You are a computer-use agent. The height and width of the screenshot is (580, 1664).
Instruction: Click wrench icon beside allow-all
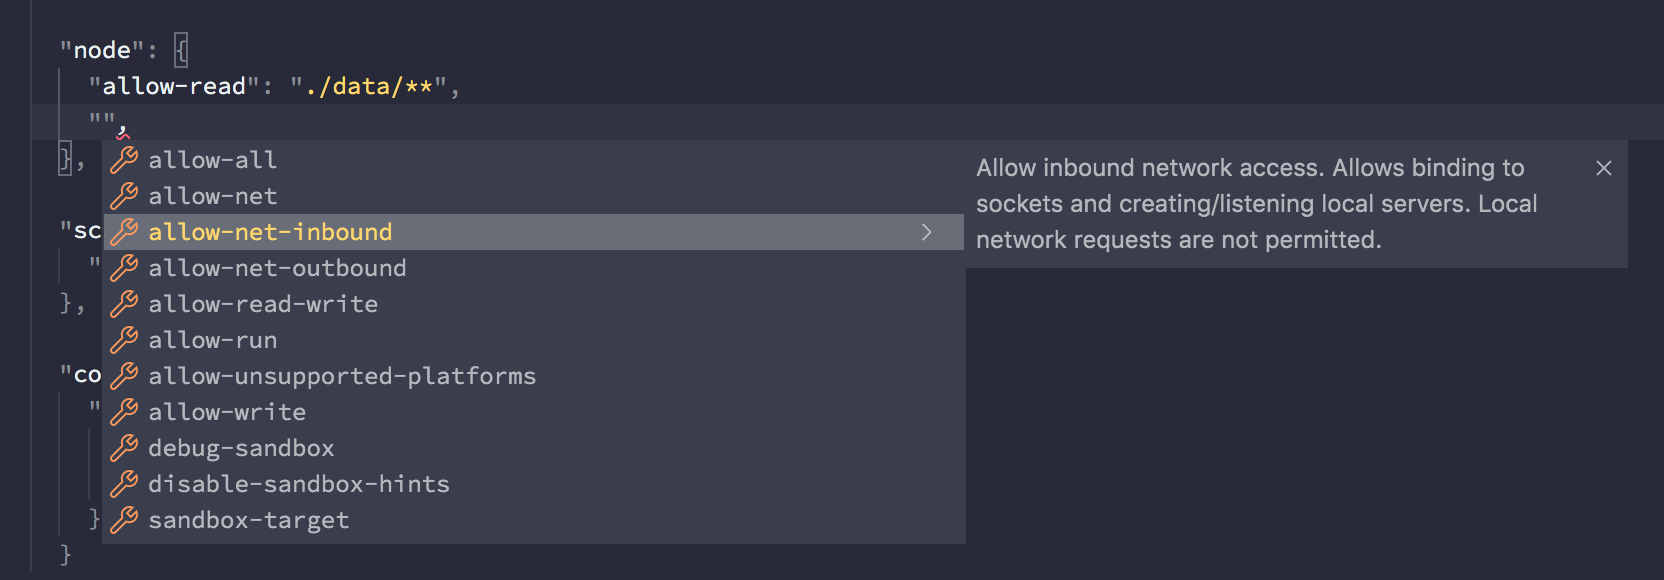pos(124,160)
